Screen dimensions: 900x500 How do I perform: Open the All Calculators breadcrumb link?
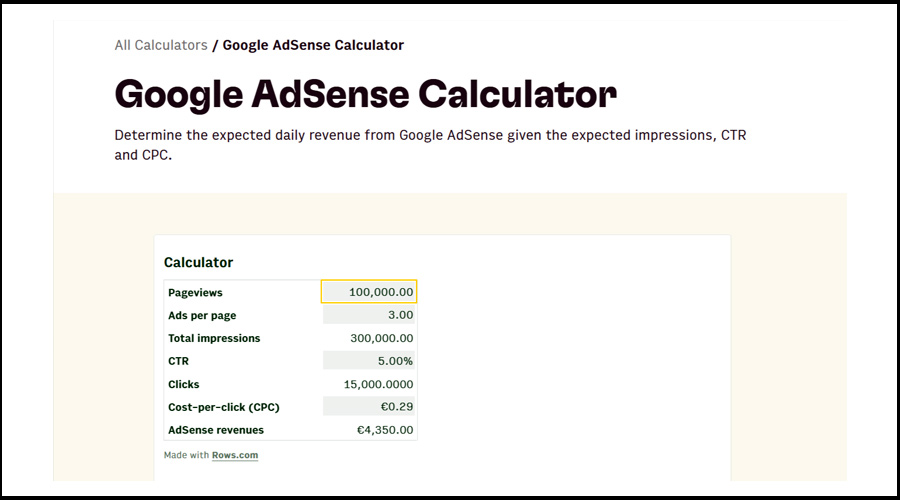(161, 45)
